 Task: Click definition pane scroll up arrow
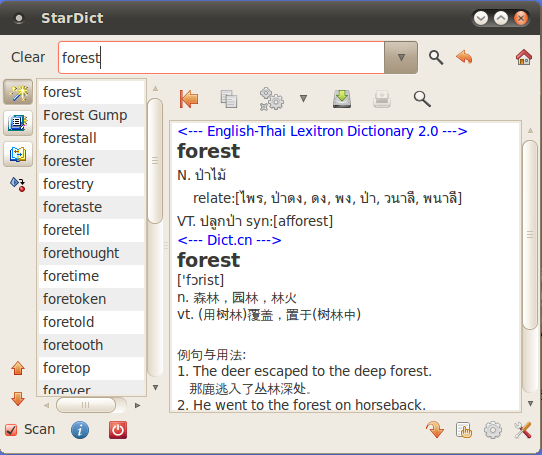[530, 131]
